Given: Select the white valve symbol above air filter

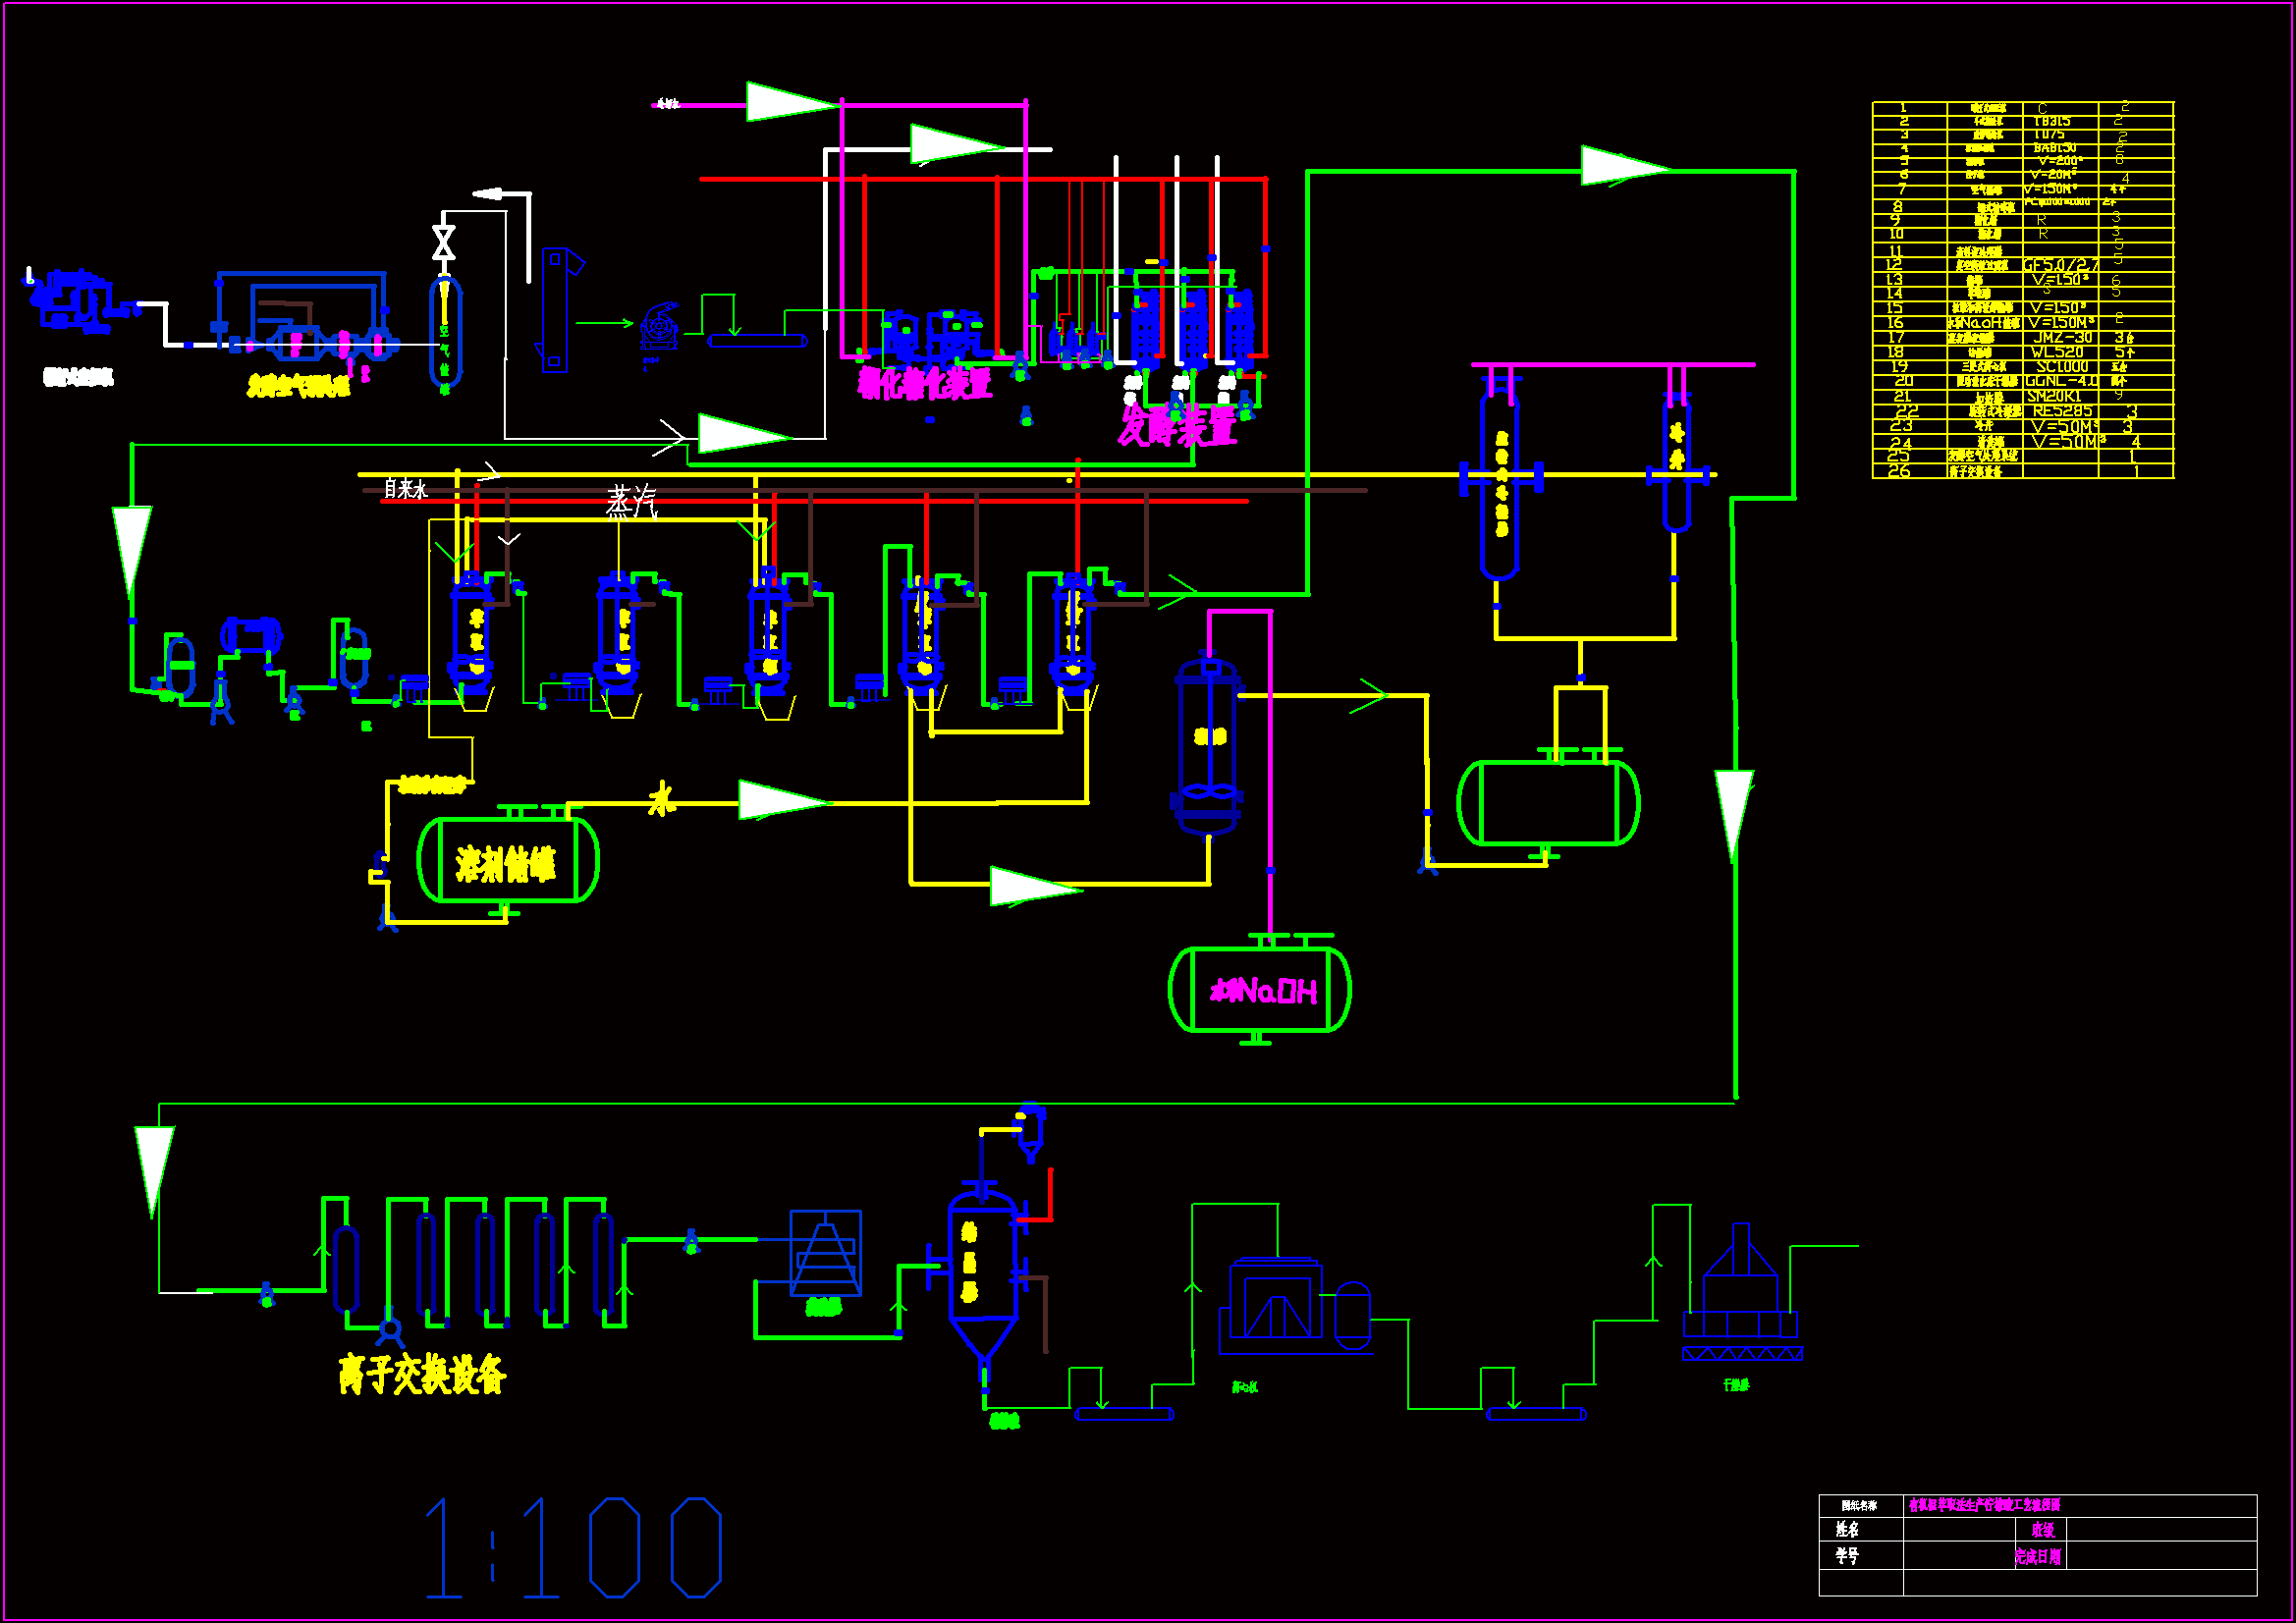Looking at the screenshot, I should 444,242.
